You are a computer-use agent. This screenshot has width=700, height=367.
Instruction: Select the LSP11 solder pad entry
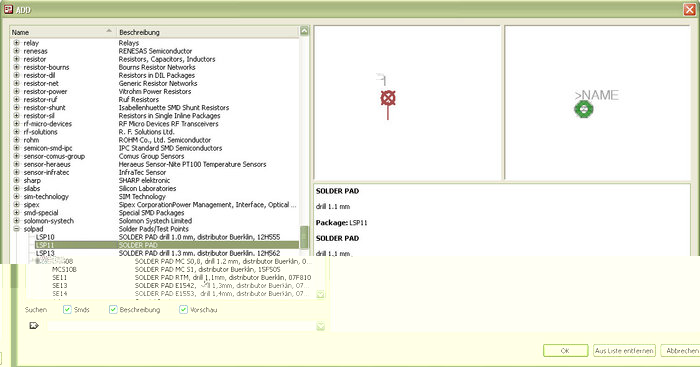click(167, 245)
